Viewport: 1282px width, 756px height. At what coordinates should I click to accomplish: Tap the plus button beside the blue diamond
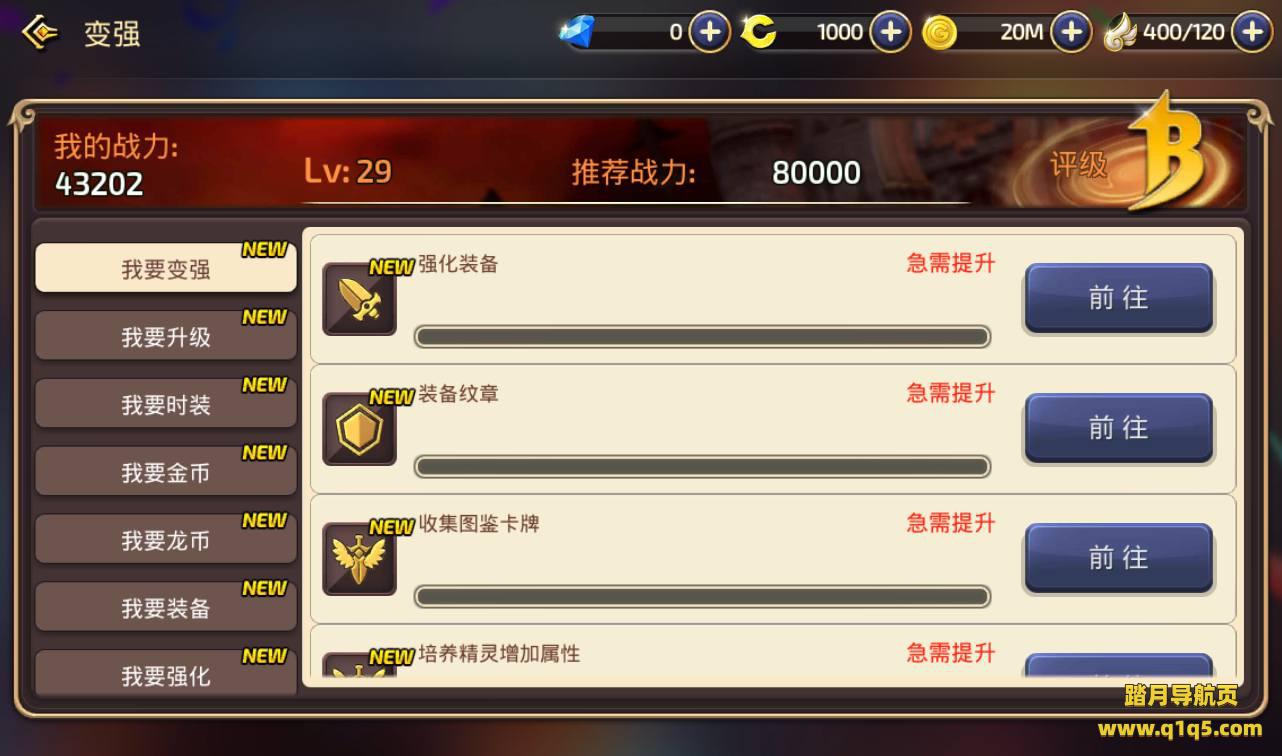pos(710,32)
